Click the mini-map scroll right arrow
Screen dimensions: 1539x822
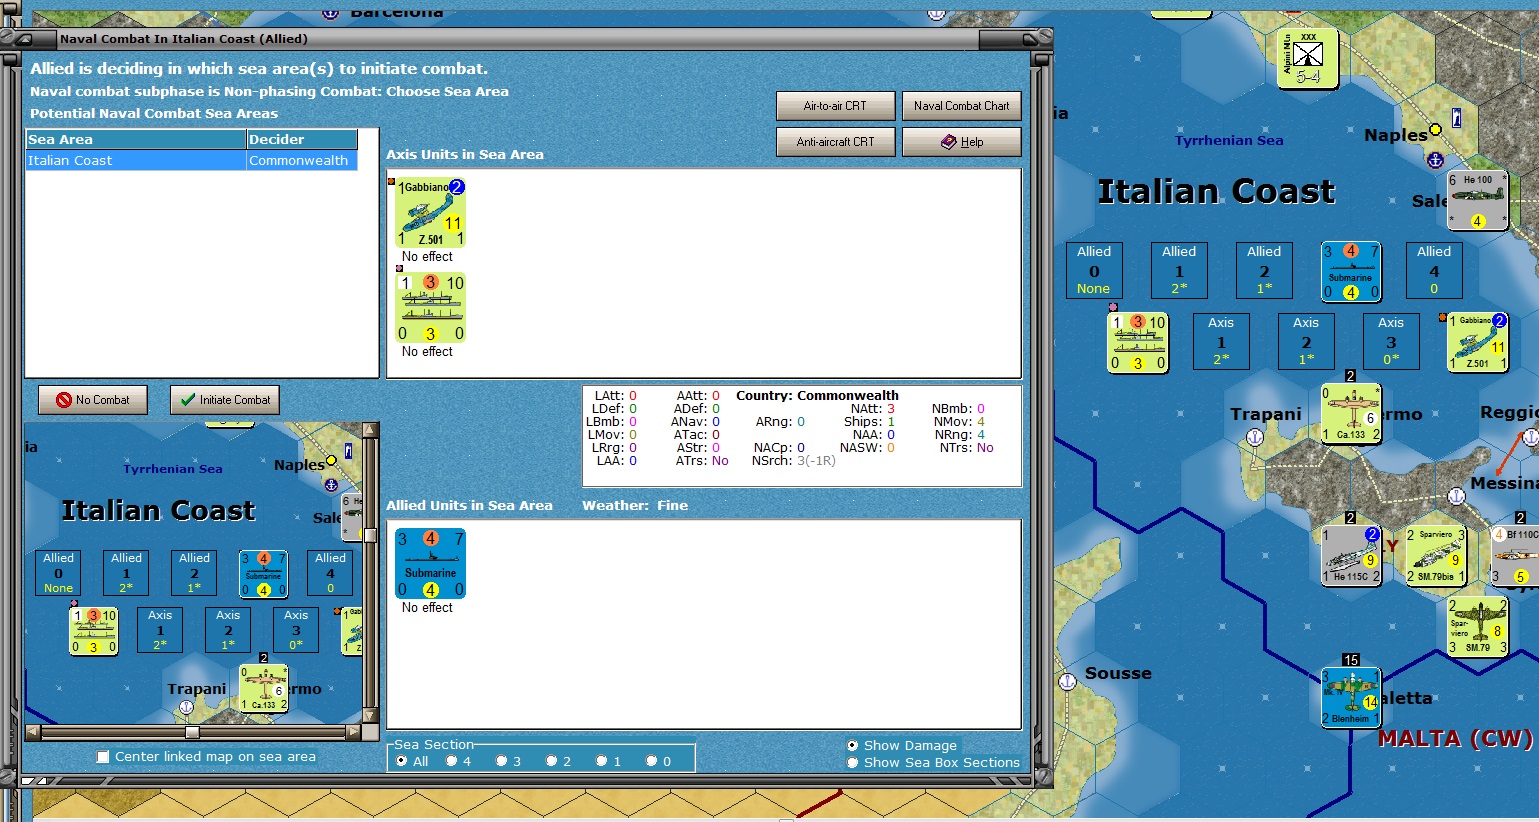tap(353, 732)
